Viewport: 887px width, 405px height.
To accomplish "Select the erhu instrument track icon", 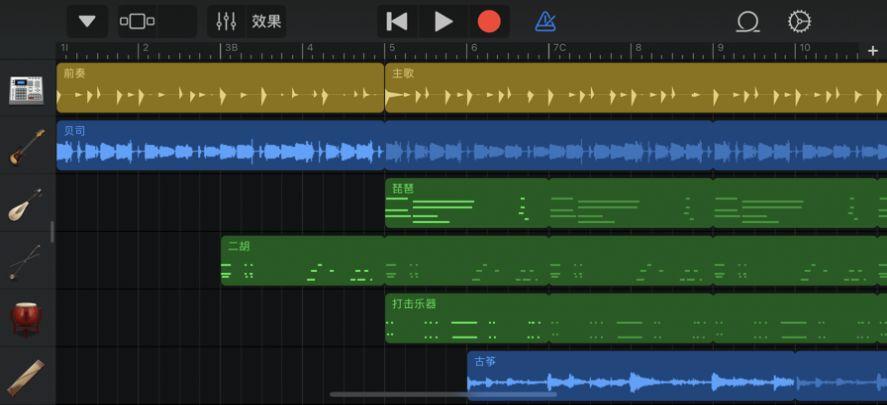I will tap(27, 261).
